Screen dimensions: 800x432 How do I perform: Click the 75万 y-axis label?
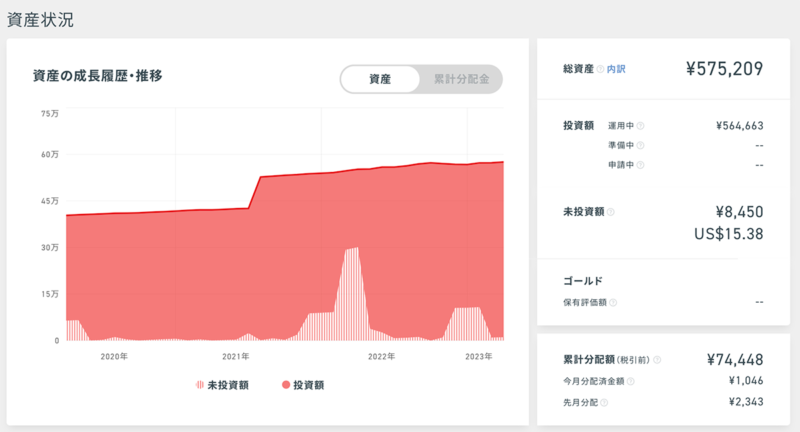[x=50, y=113]
